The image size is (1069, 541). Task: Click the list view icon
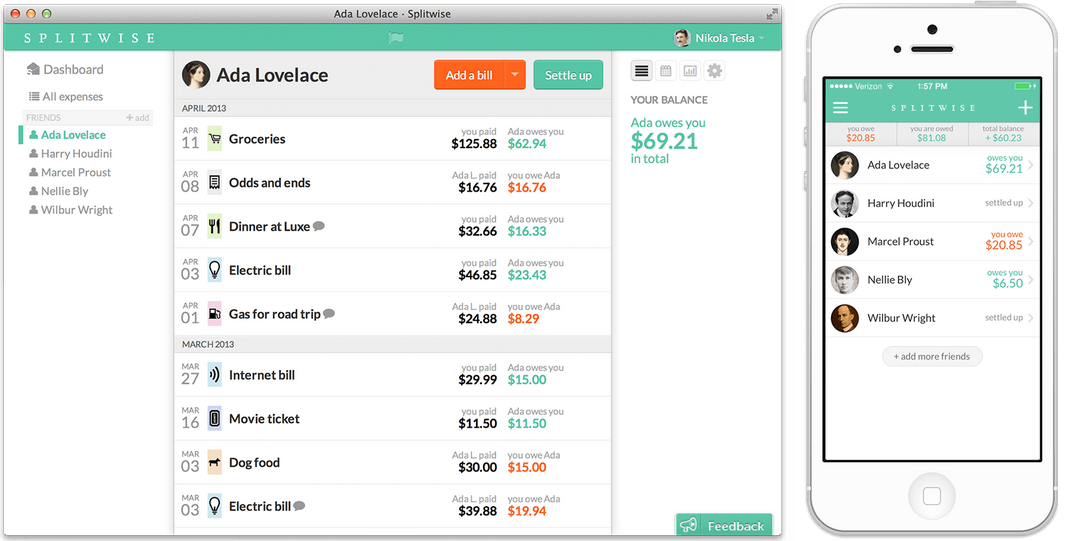[x=641, y=71]
